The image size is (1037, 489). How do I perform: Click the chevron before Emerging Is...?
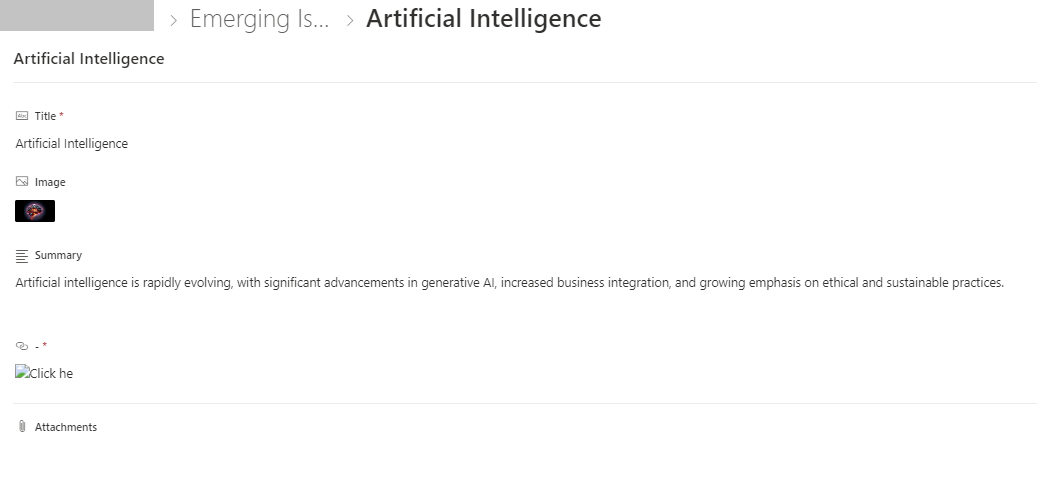coord(173,21)
